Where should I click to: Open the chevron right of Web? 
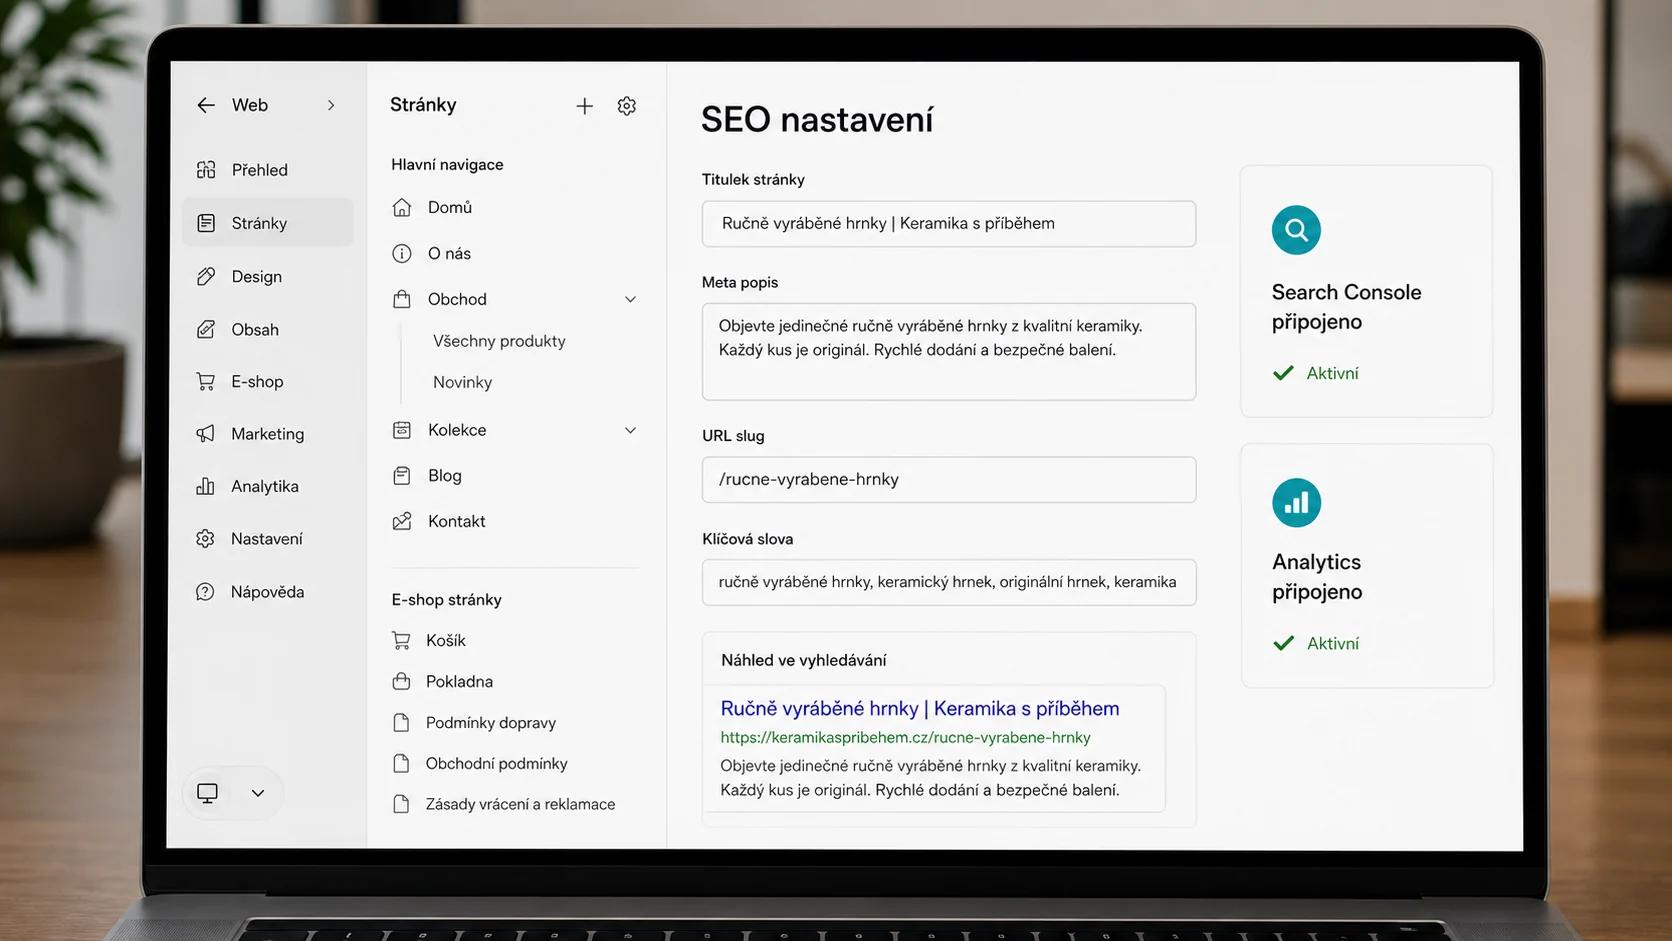331,105
